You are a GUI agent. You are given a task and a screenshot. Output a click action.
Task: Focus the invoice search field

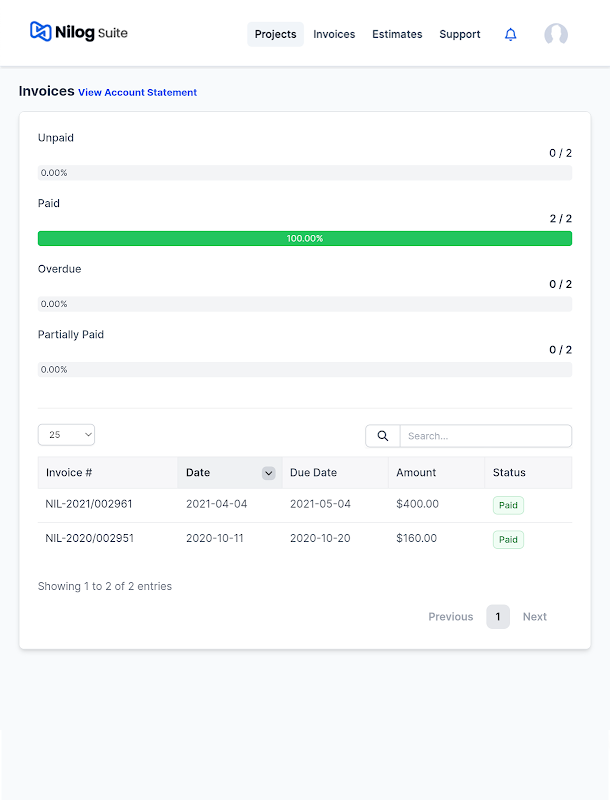(485, 436)
